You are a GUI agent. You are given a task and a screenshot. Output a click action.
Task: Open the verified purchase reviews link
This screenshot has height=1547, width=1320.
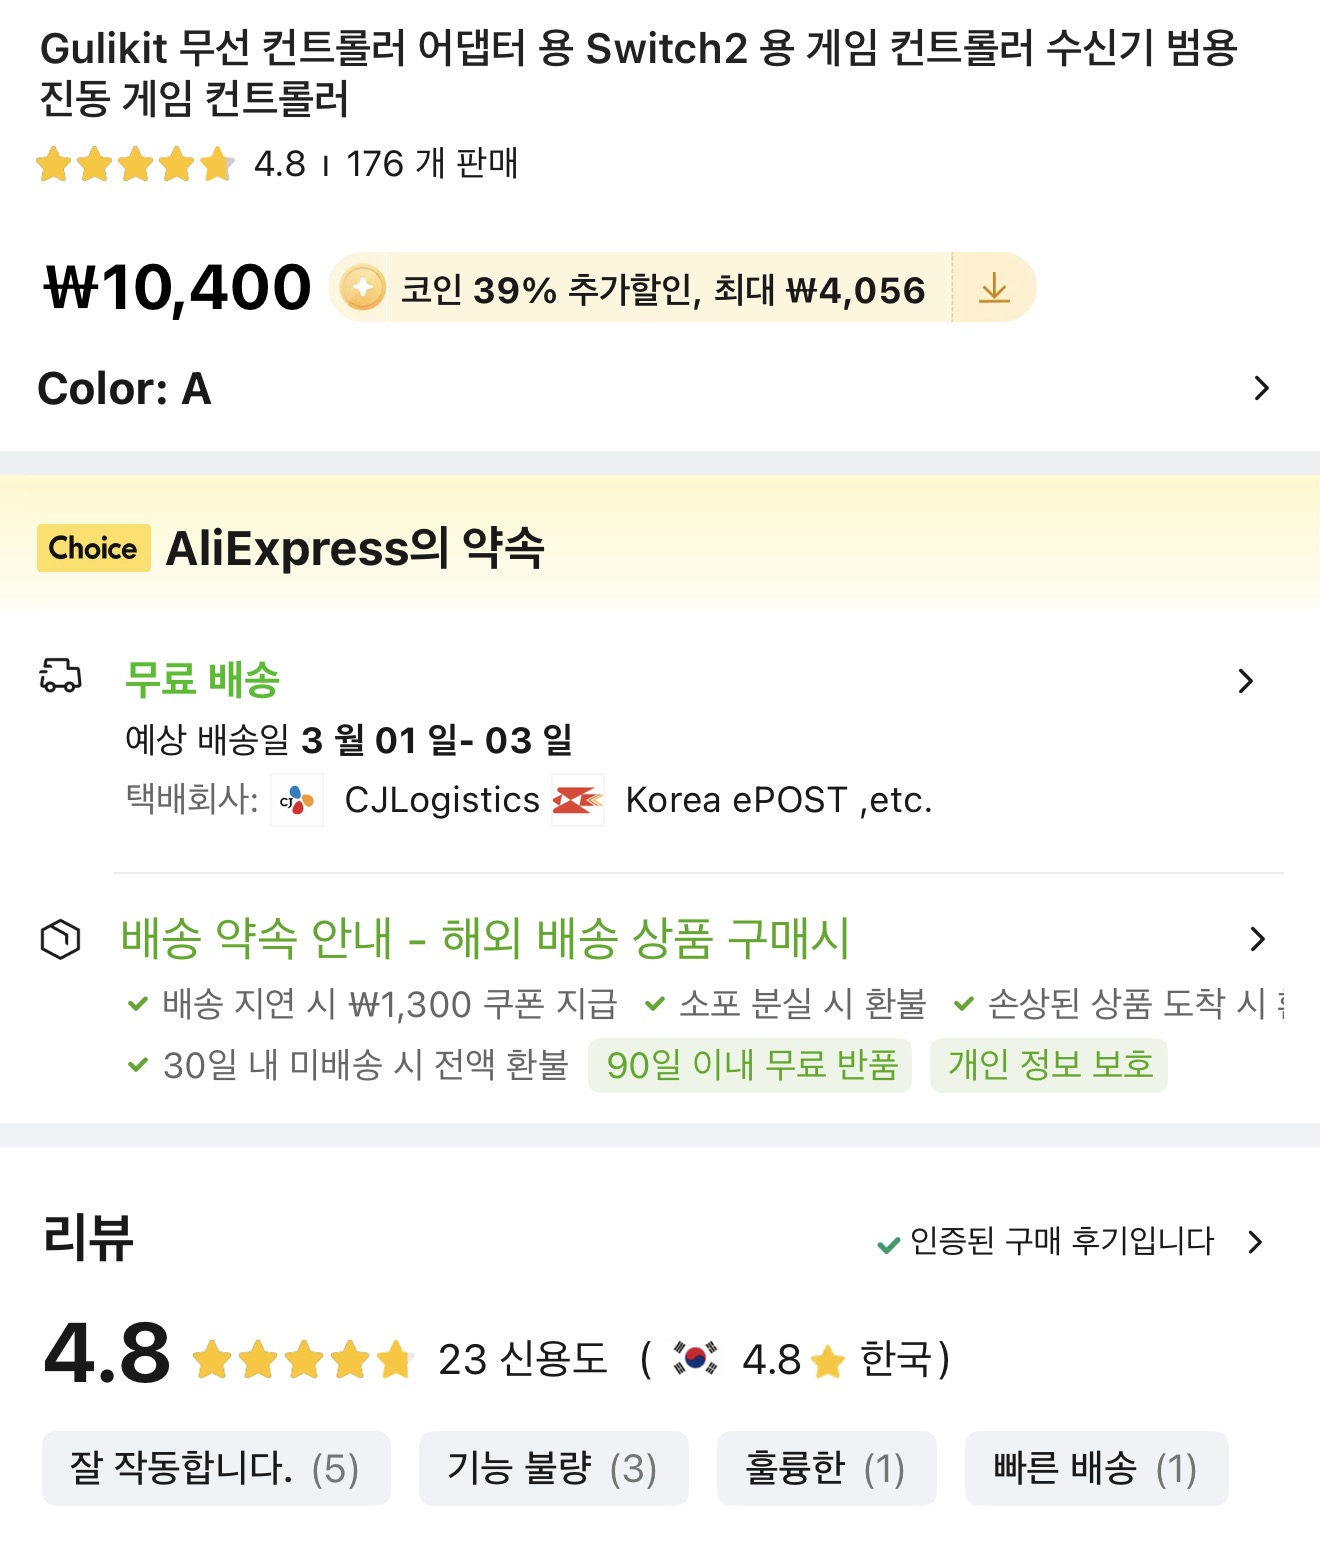pyautogui.click(x=1068, y=1242)
